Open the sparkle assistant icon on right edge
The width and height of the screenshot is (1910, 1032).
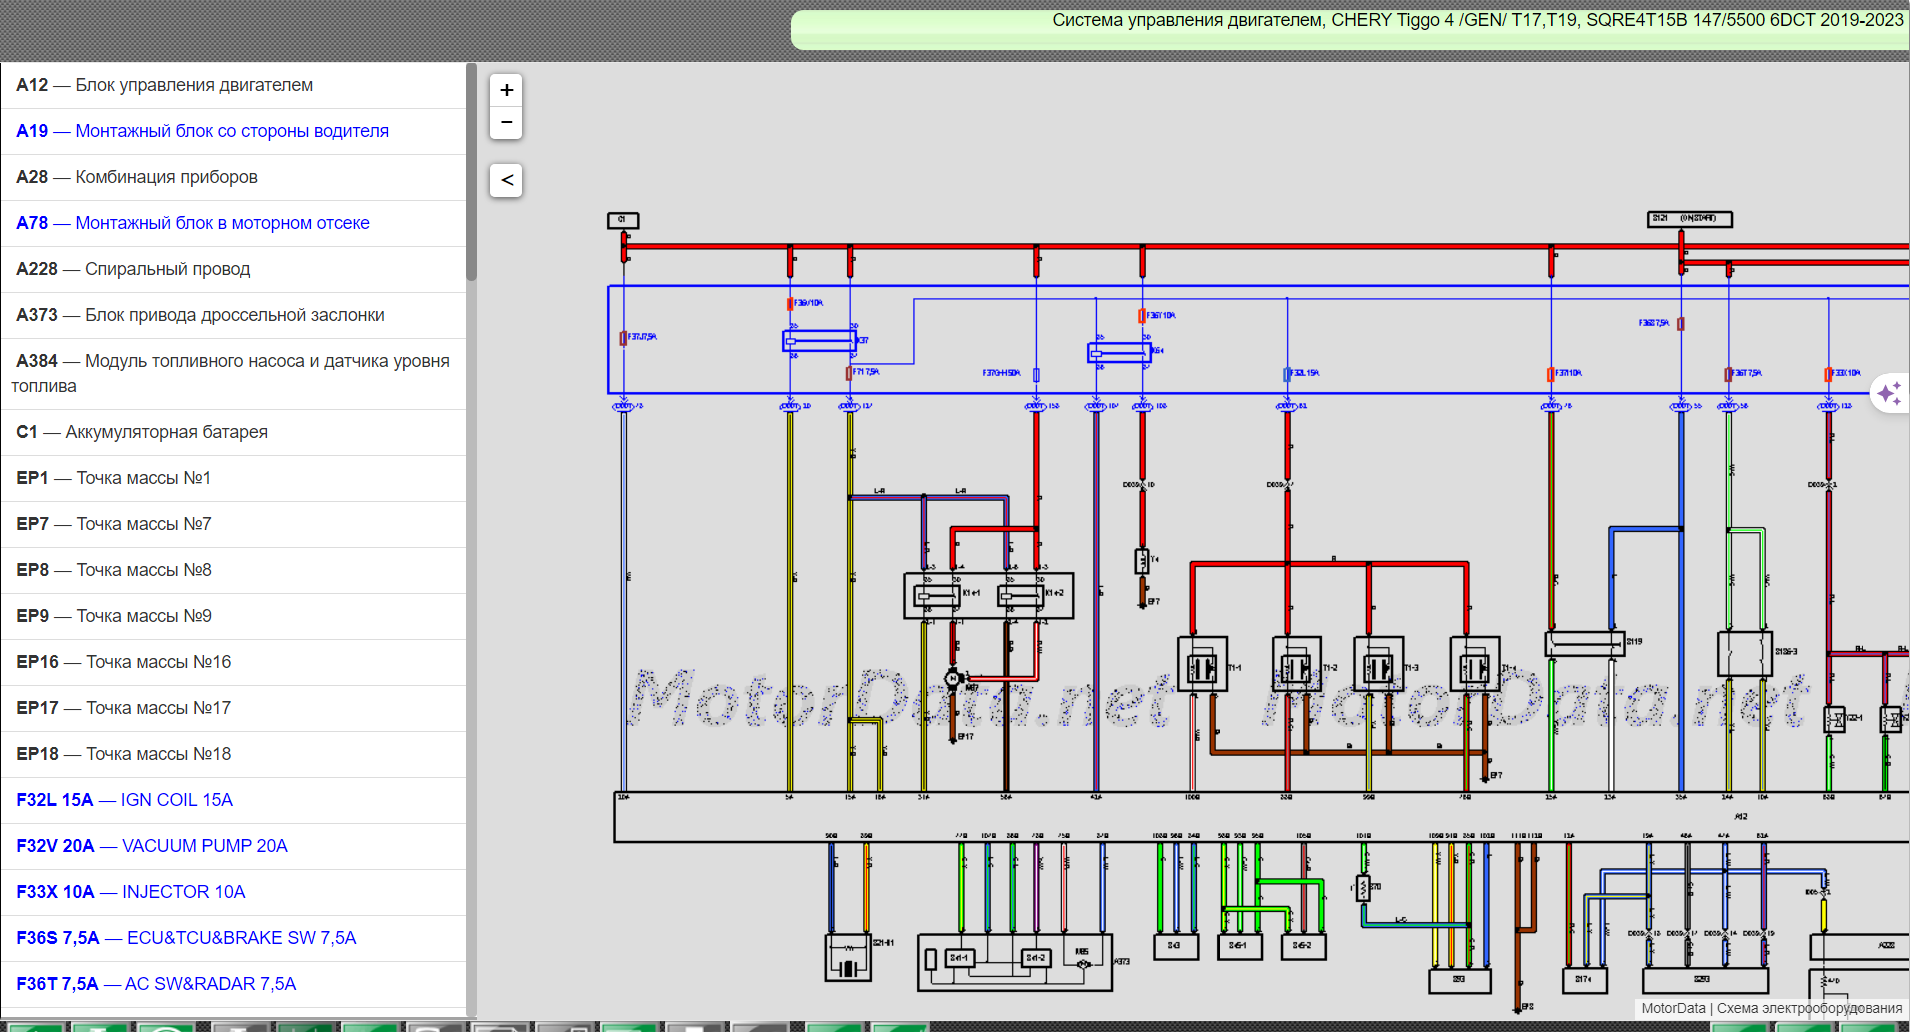point(1888,393)
